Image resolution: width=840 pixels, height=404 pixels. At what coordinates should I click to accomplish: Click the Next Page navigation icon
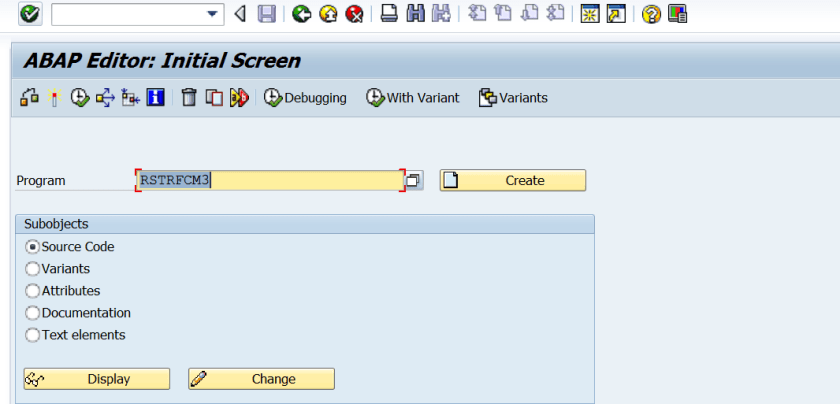(529, 14)
